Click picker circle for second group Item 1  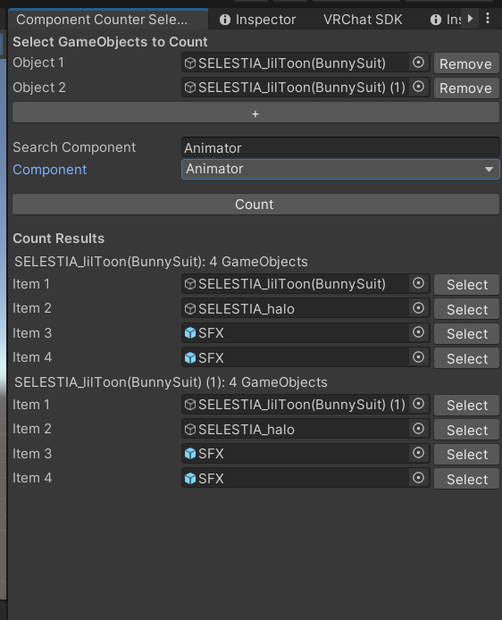point(418,404)
